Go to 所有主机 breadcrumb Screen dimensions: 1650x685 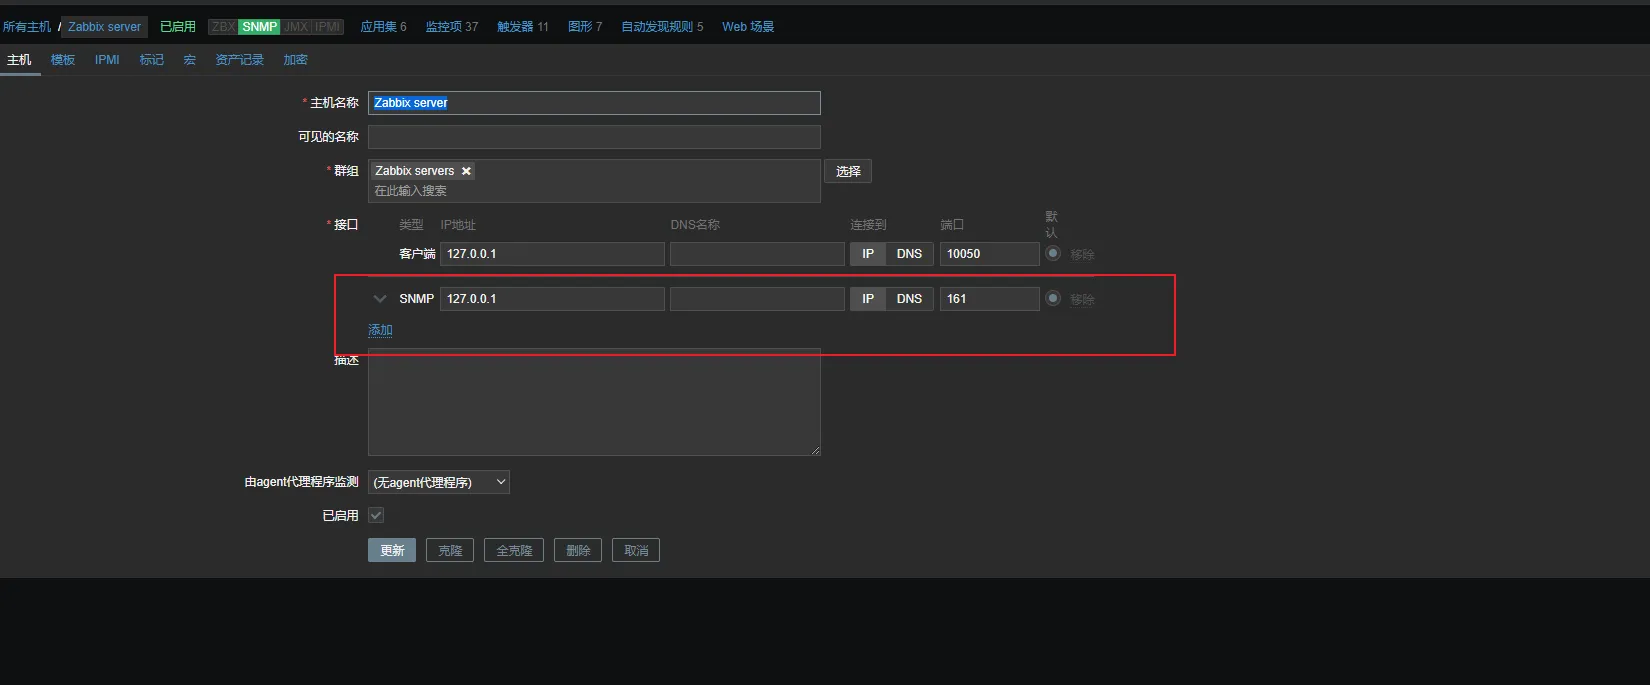tap(27, 27)
